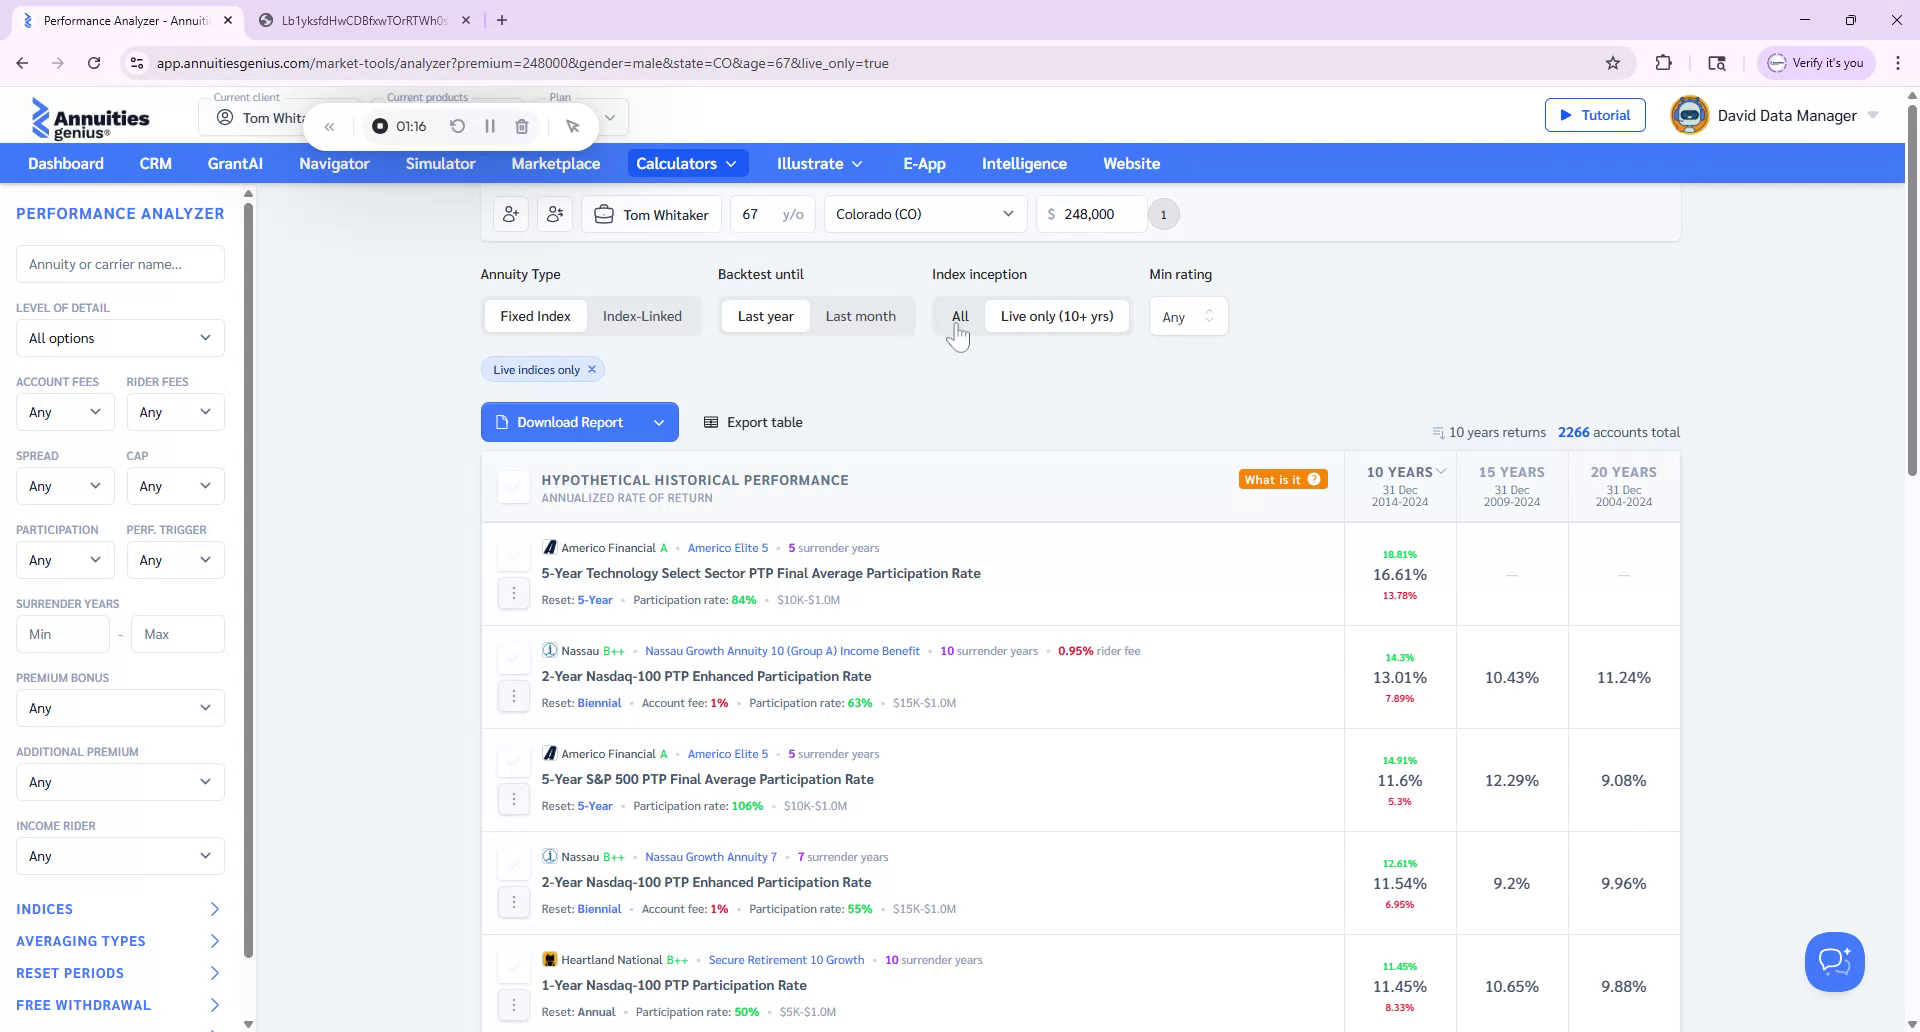Adjust the Min rating Any stepper
Viewport: 1920px width, 1032px height.
point(1210,316)
